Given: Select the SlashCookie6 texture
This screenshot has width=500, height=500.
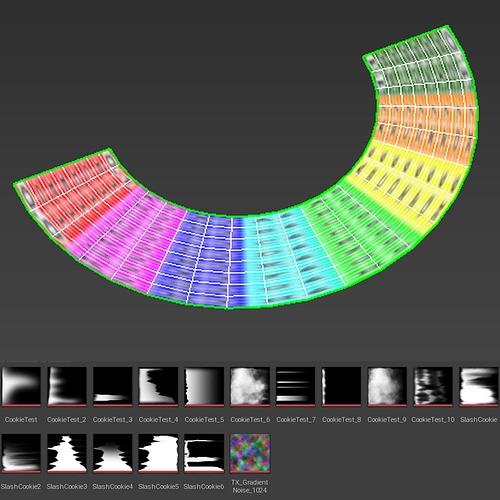Looking at the screenshot, I should (x=204, y=454).
